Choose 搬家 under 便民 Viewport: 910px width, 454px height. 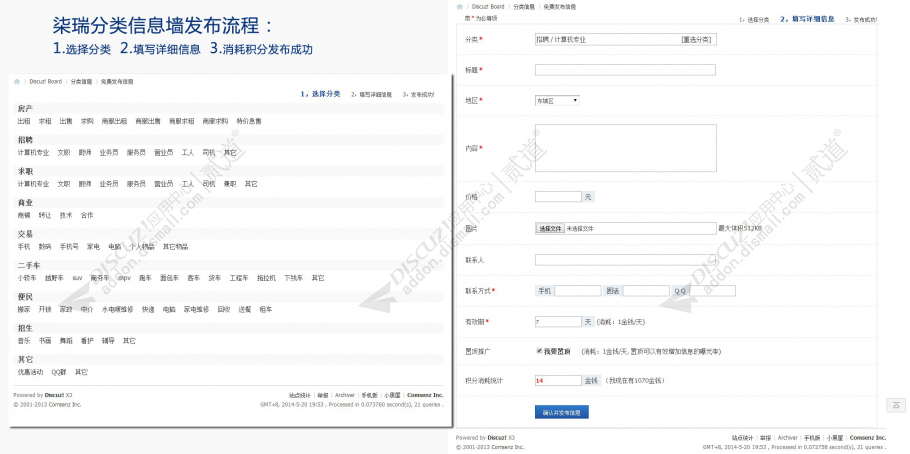(24, 309)
